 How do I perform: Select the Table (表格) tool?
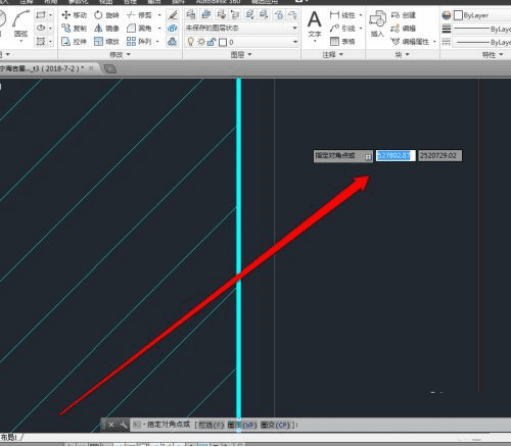[342, 41]
